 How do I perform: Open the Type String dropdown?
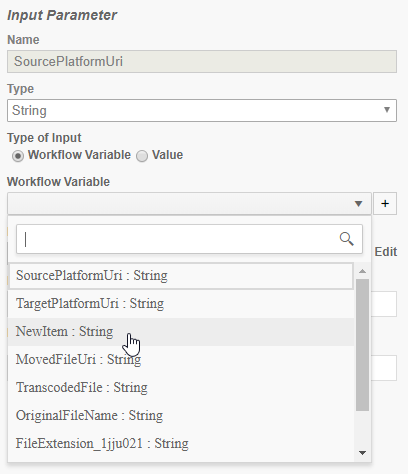click(x=202, y=110)
